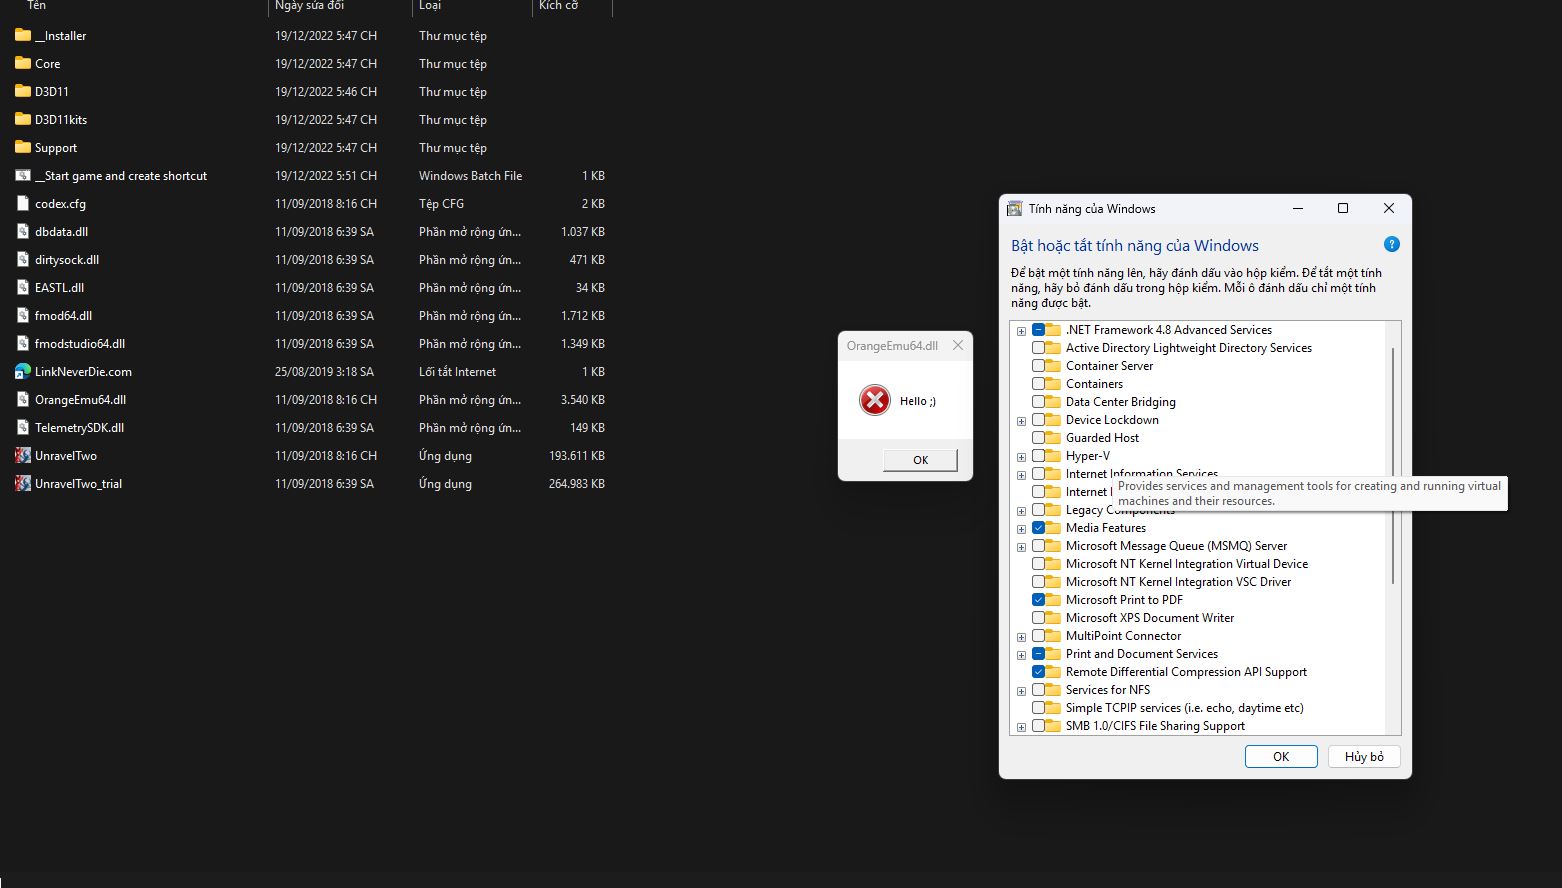Click the blue help icon in Windows Features
This screenshot has height=888, width=1562.
point(1391,245)
